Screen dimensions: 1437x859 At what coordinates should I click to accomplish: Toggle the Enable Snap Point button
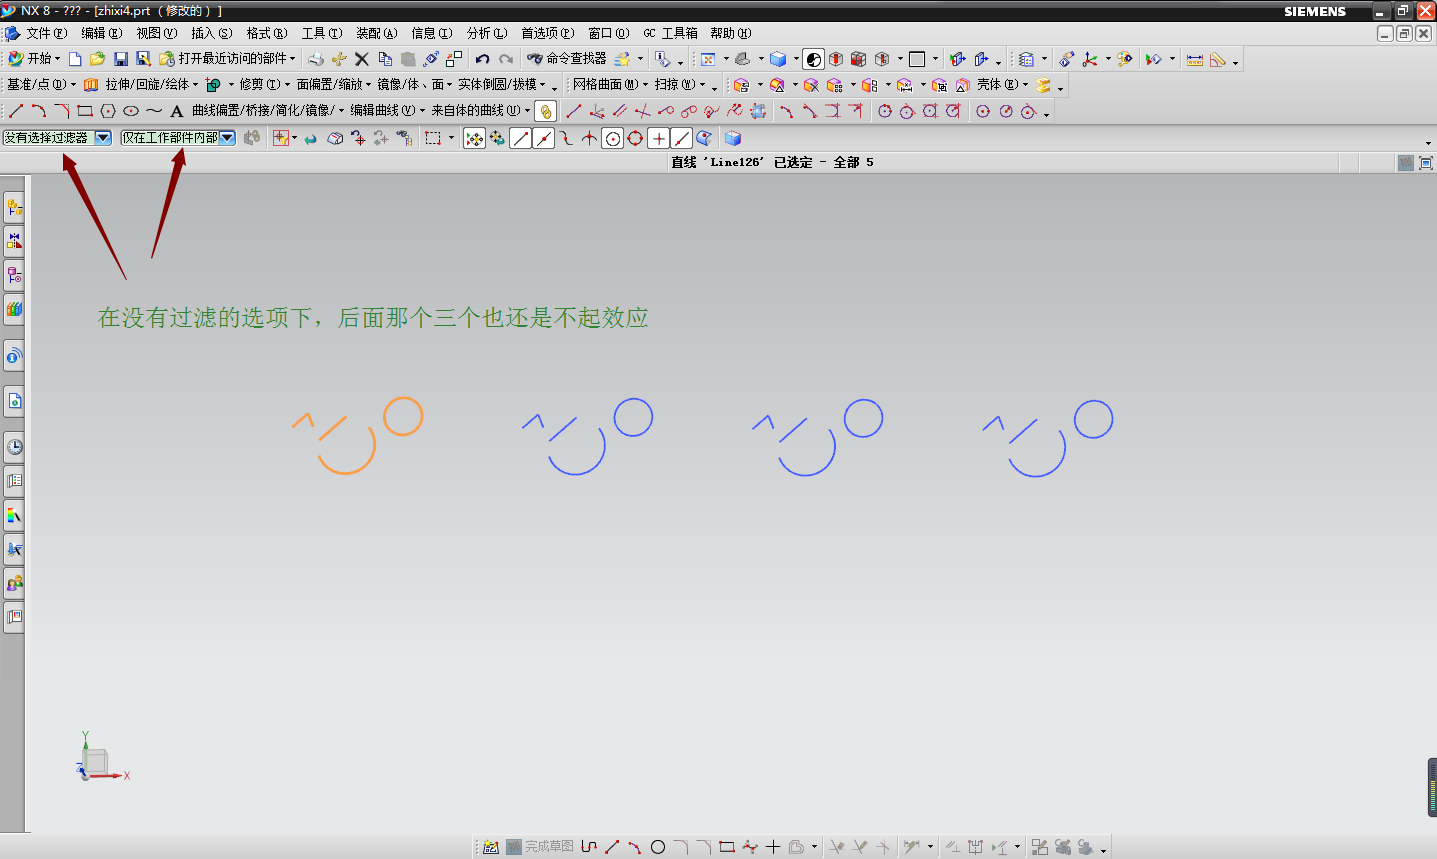[474, 138]
